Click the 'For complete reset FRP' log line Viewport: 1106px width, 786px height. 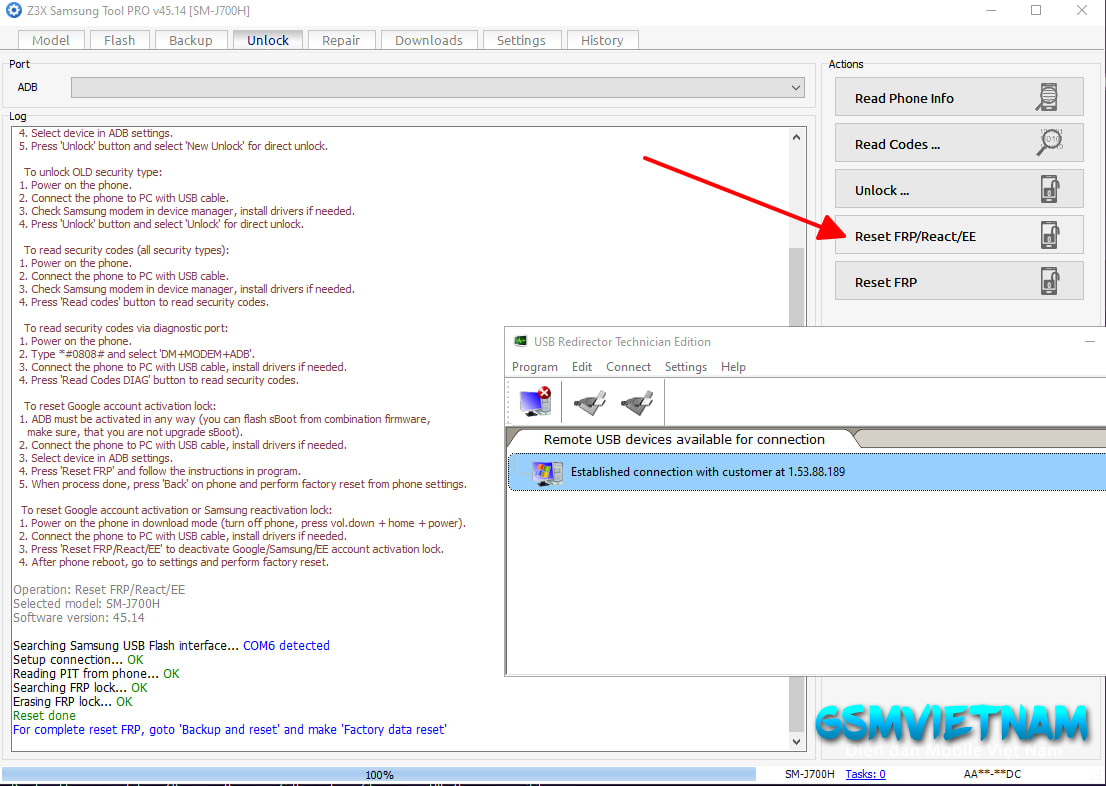tap(230, 730)
